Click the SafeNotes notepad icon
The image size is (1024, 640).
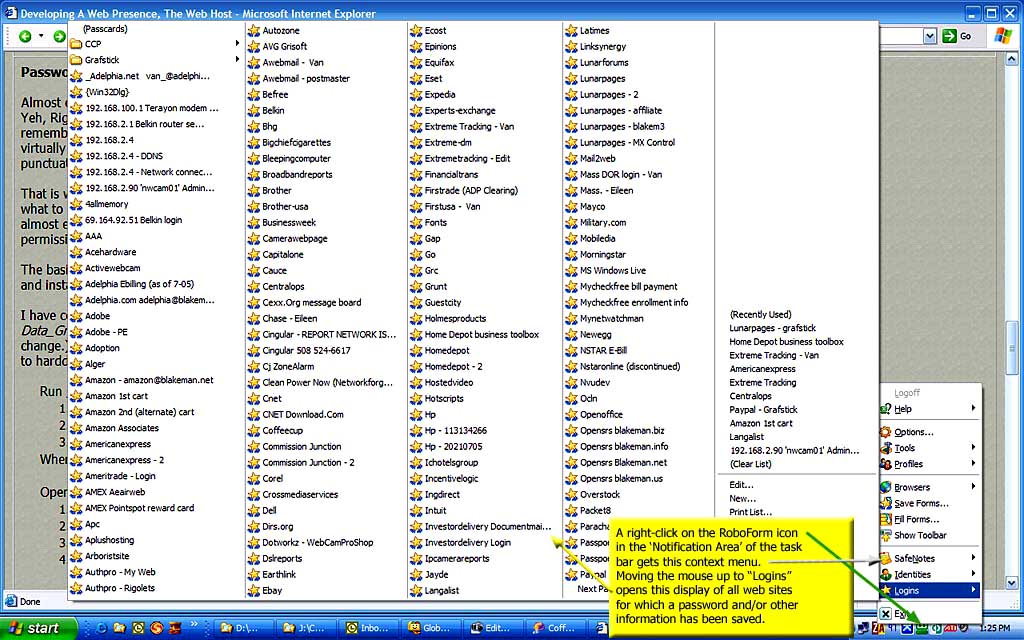point(886,558)
